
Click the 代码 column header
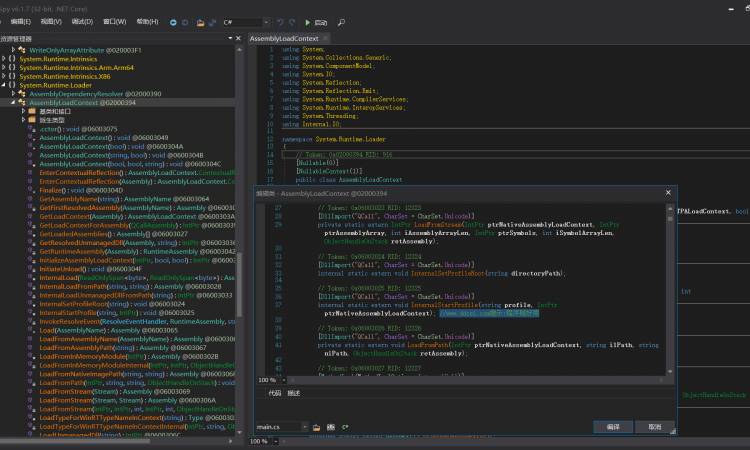pyautogui.click(x=275, y=393)
